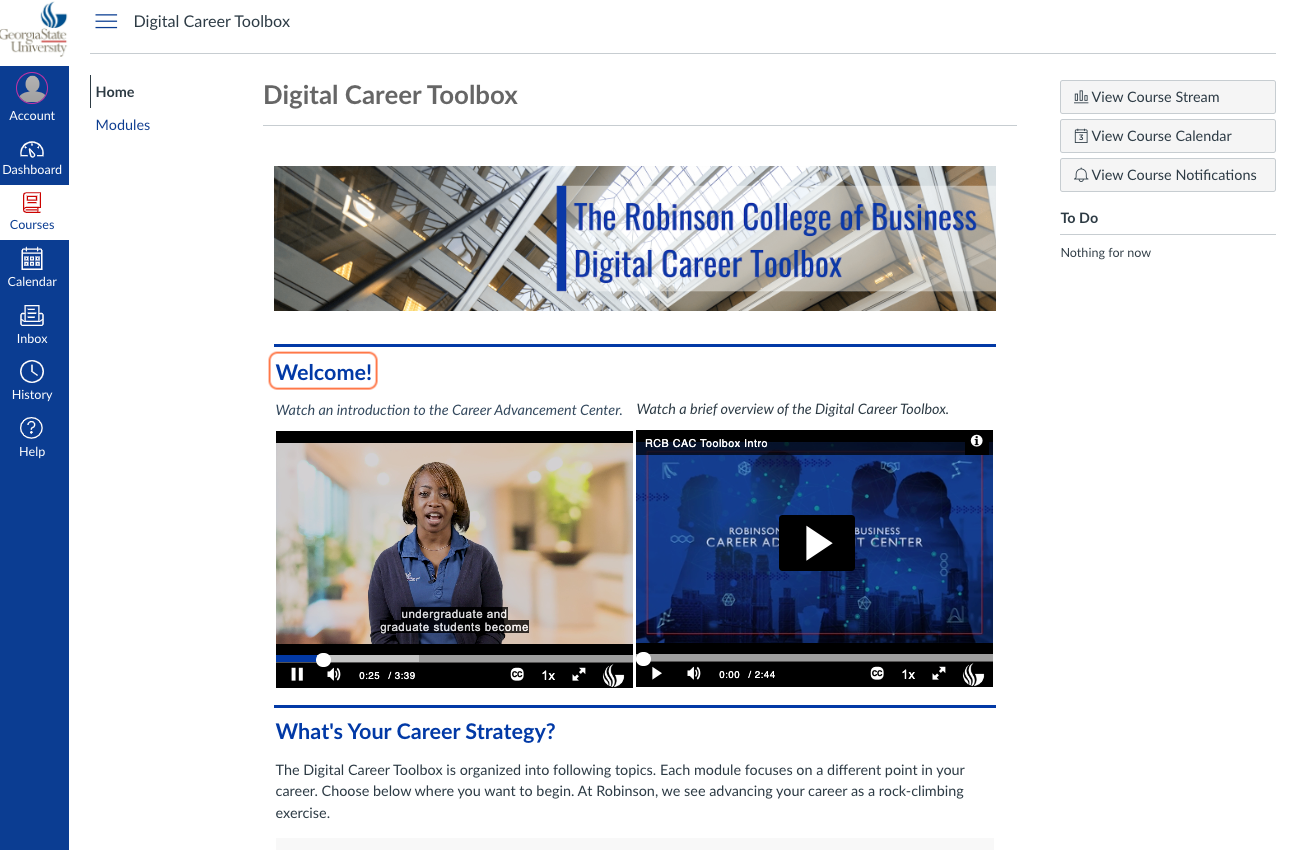Click the flame logo on the introduction video

[x=612, y=675]
